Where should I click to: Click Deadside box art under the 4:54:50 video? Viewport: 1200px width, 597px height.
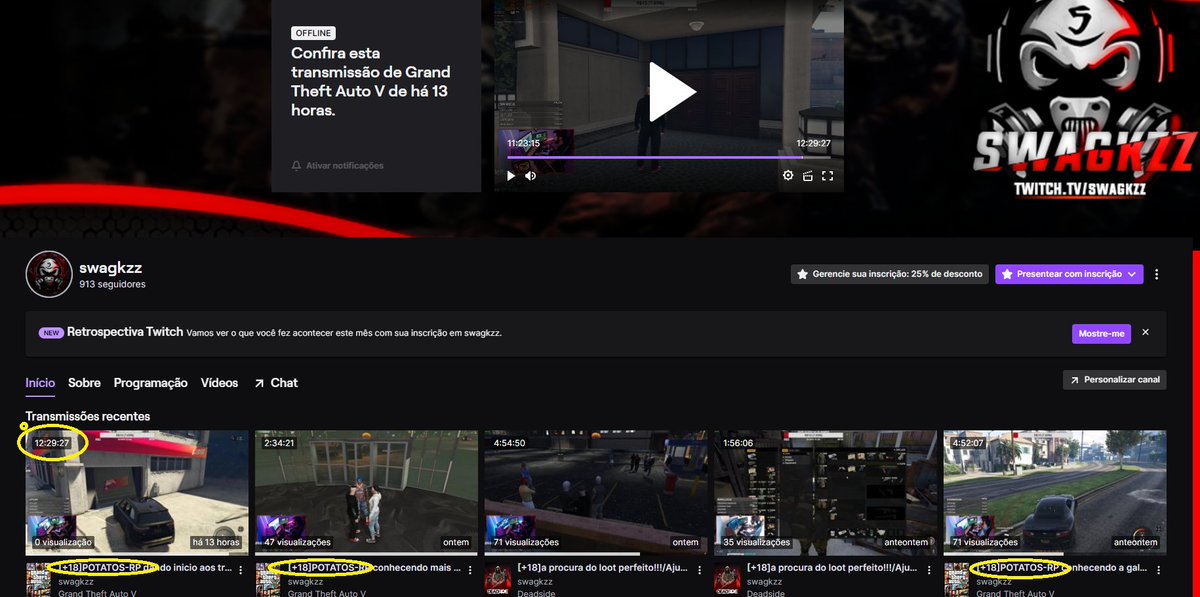click(x=498, y=580)
